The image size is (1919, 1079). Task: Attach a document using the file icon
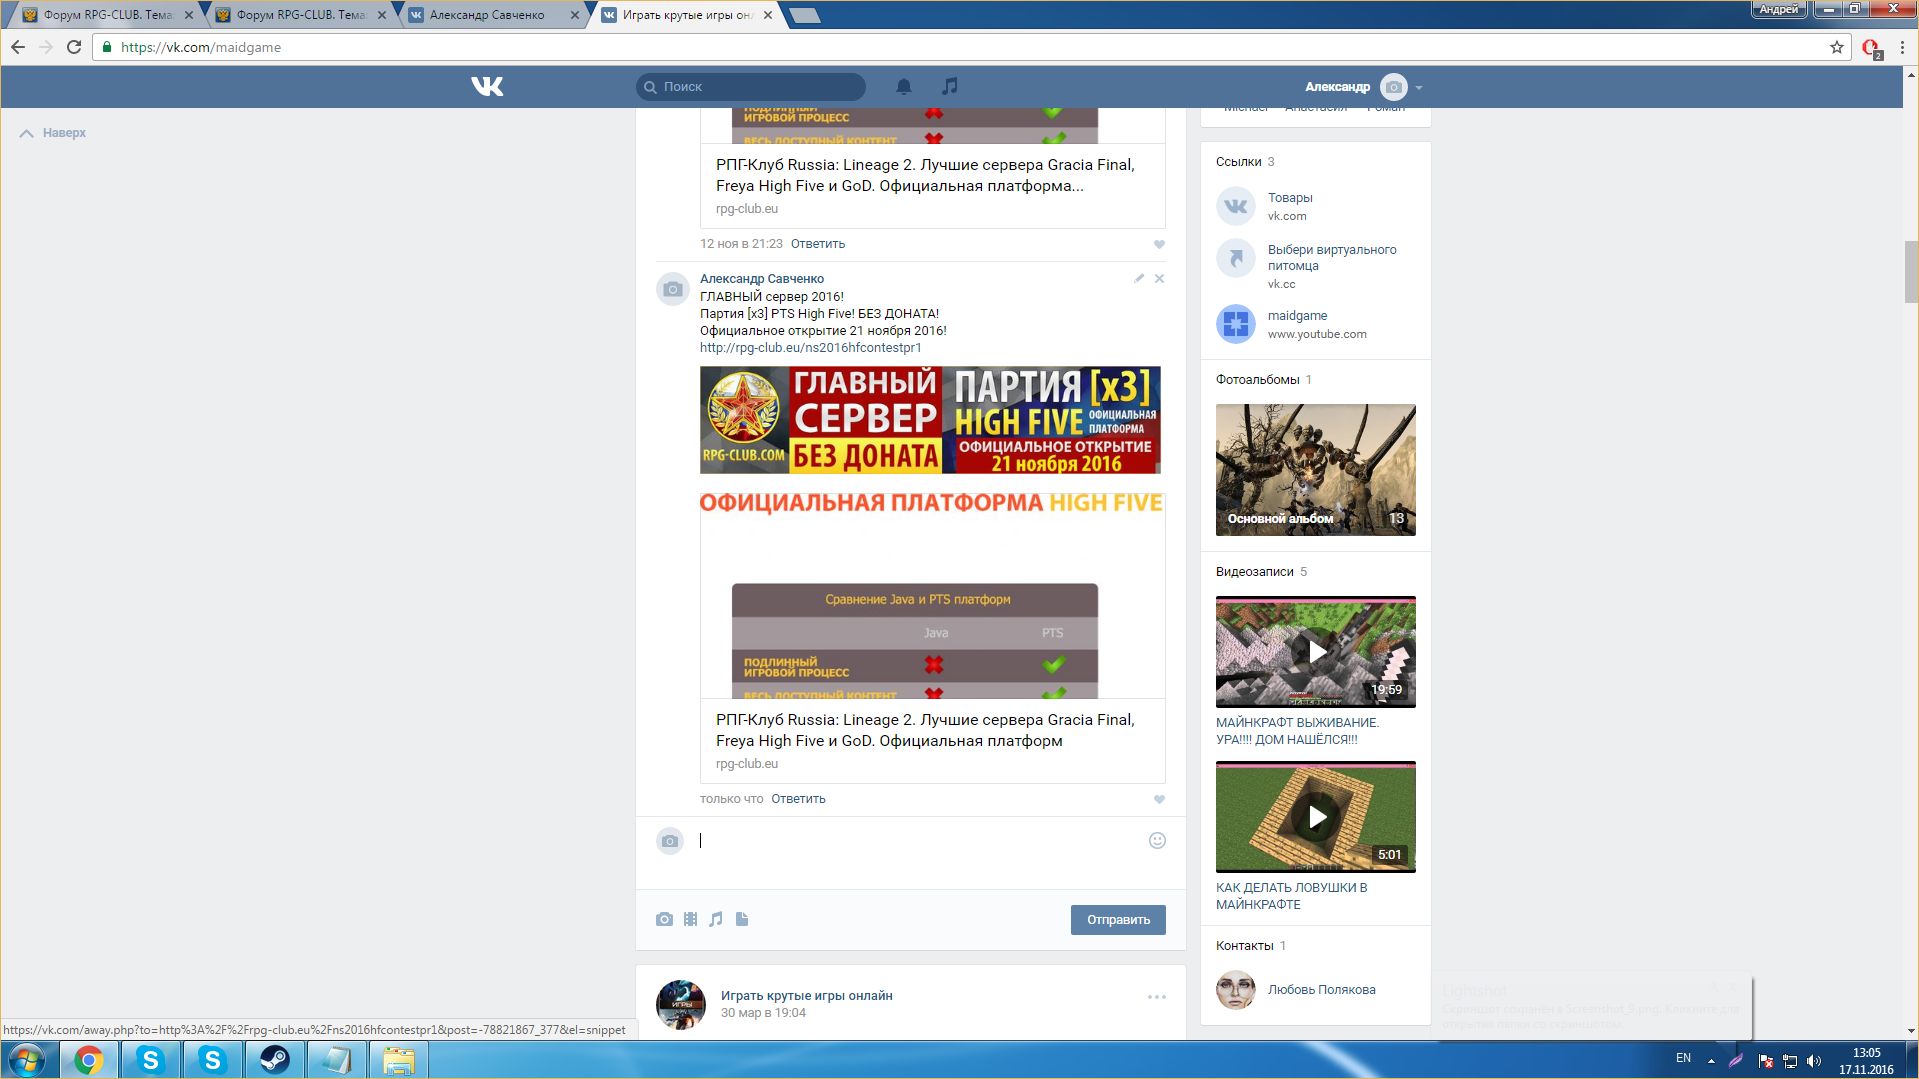click(x=742, y=920)
